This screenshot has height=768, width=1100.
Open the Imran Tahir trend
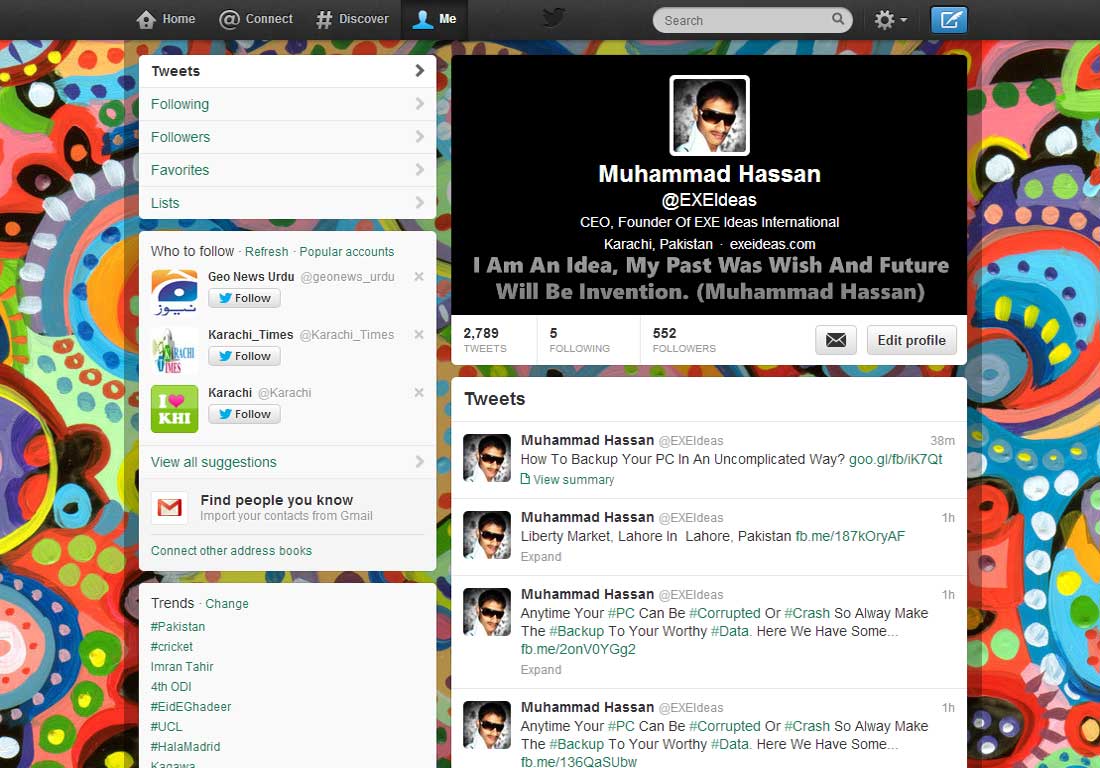point(182,667)
